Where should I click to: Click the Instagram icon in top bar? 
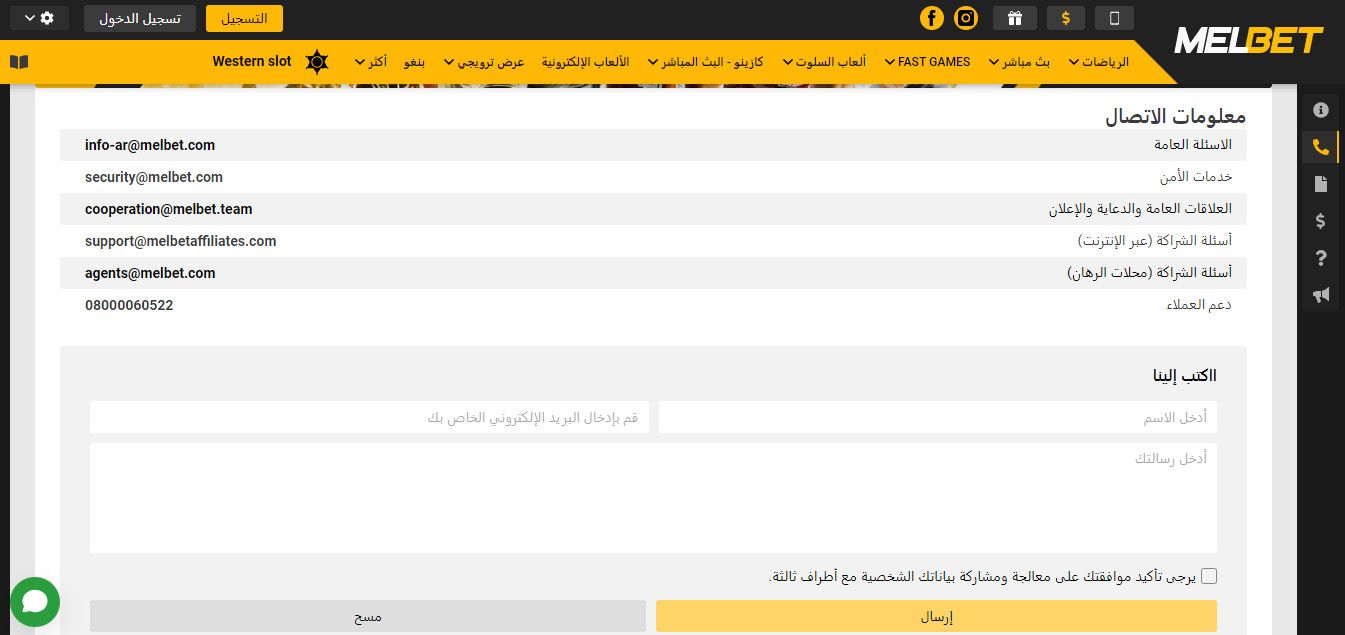tap(966, 18)
